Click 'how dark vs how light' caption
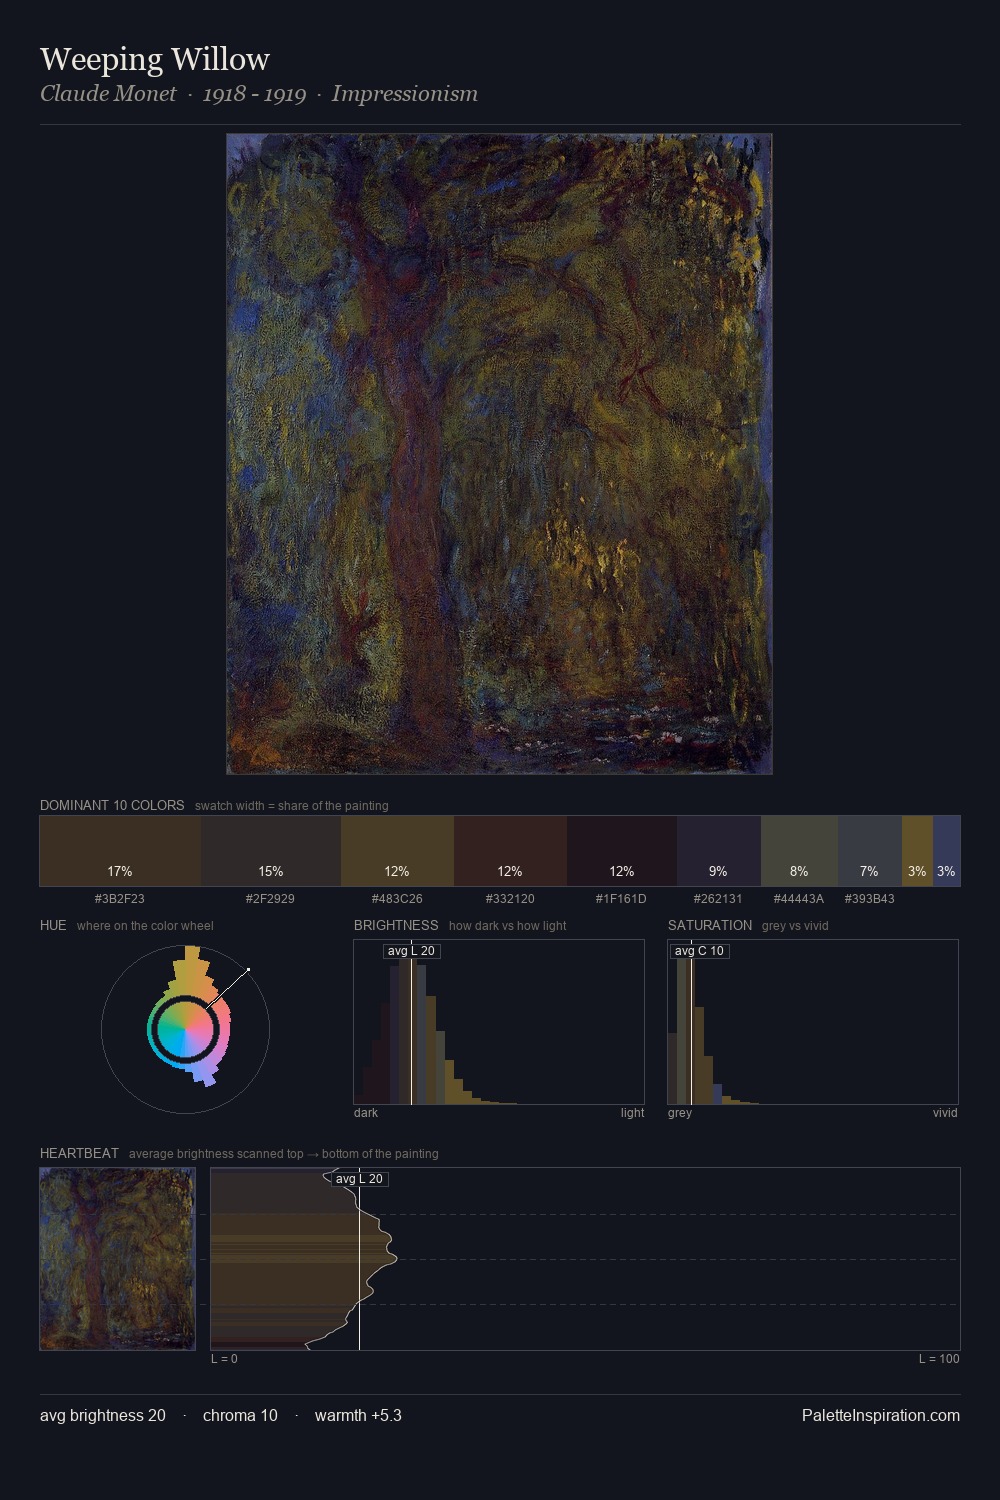The image size is (1000, 1500). [508, 926]
